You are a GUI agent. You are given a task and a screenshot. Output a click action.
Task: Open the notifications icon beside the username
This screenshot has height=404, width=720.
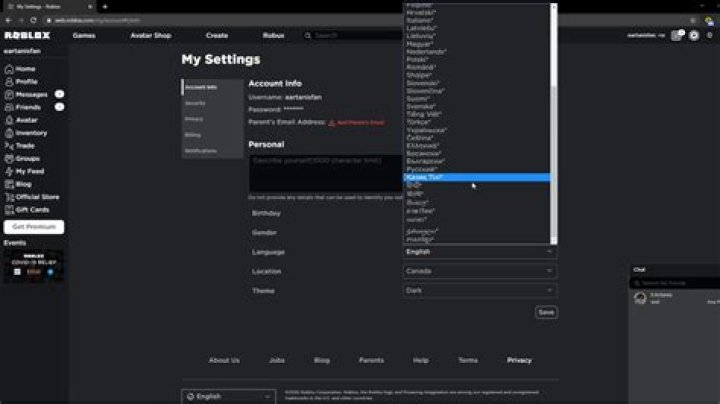pyautogui.click(x=677, y=35)
